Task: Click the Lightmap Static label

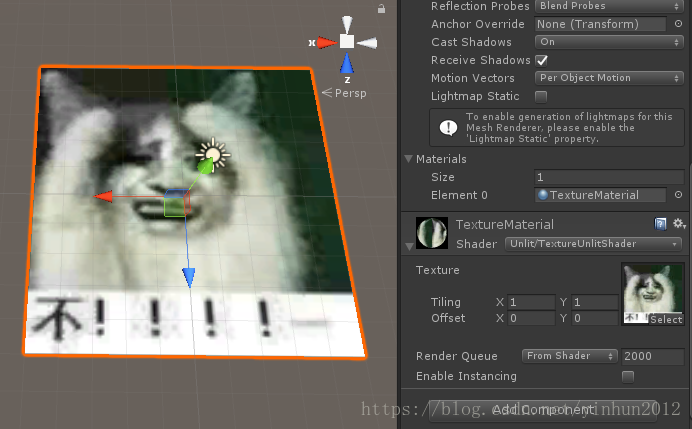Action: click(475, 96)
